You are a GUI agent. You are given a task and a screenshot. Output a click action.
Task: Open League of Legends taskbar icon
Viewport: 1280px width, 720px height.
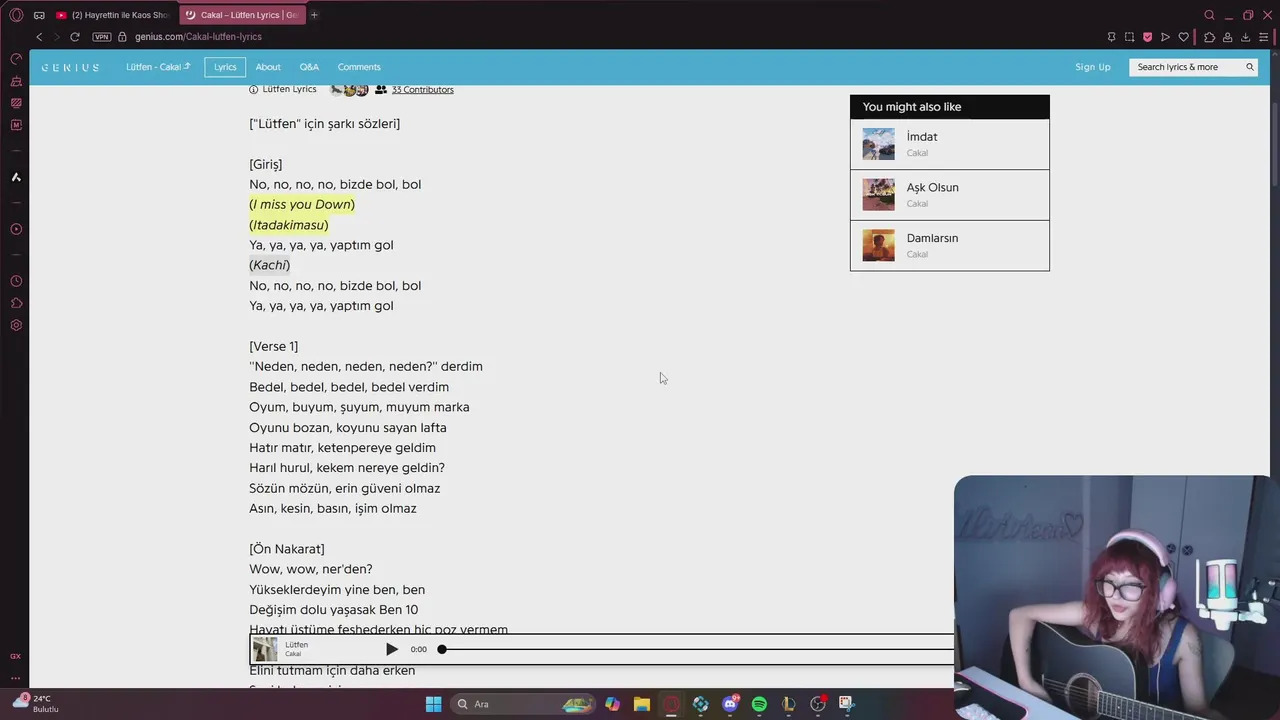(x=788, y=704)
